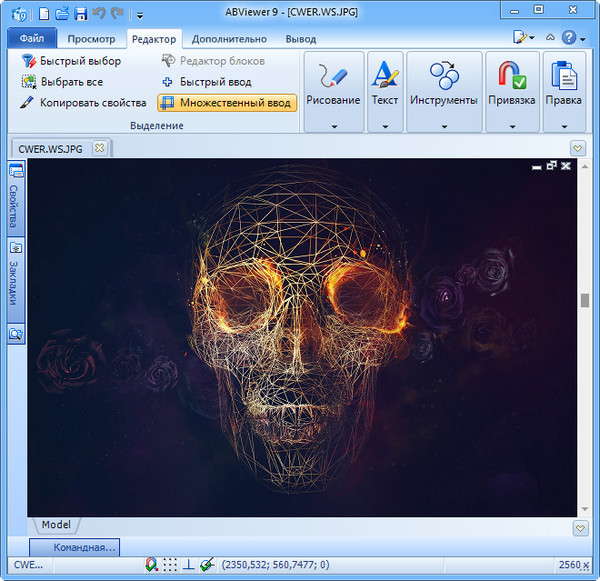Switch to the Просмотр ribbon tab
Image resolution: width=600 pixels, height=581 pixels.
91,39
